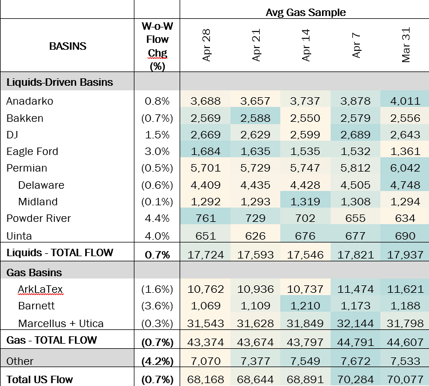This screenshot has width=429, height=386.
Task: Click the Permian Apr 28 value 5,701
Action: coord(206,168)
